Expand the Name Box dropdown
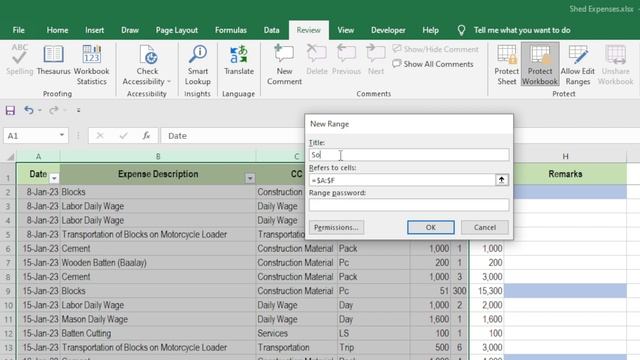The image size is (640, 360). pyautogui.click(x=62, y=135)
